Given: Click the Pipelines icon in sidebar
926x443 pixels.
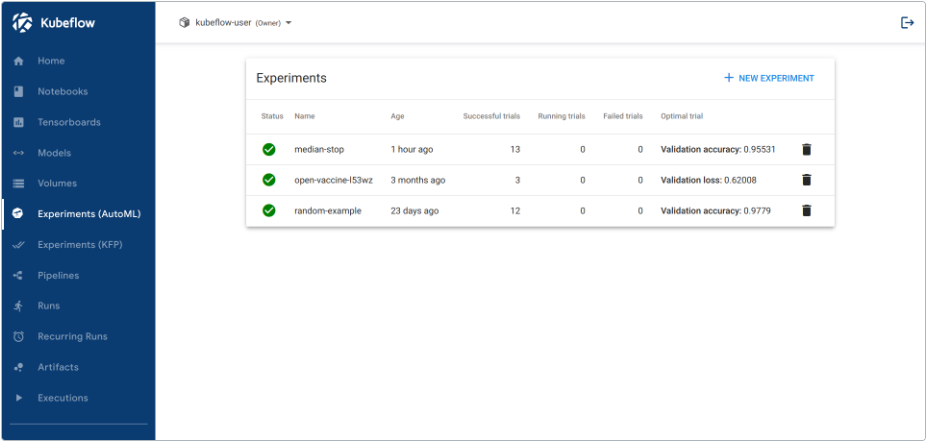Looking at the screenshot, I should 18,275.
